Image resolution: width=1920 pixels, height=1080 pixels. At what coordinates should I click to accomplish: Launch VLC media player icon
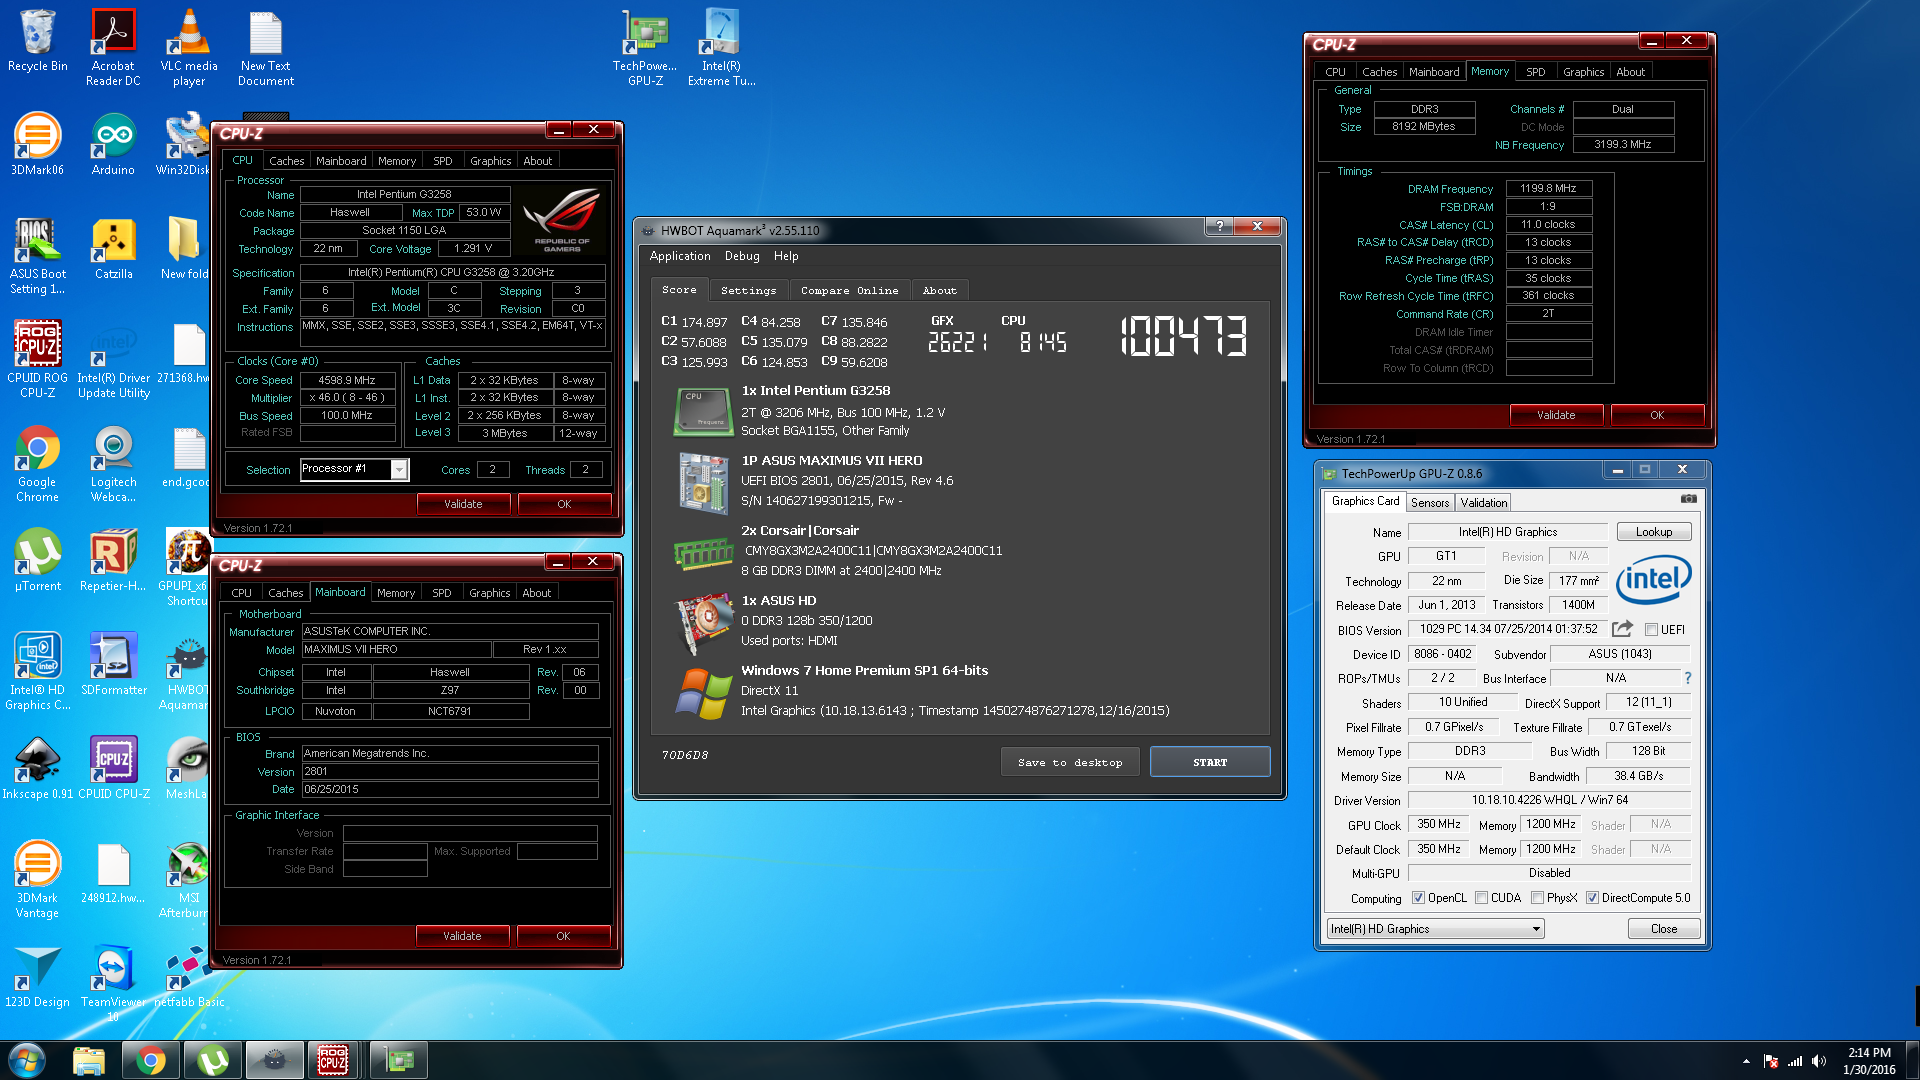[189, 47]
